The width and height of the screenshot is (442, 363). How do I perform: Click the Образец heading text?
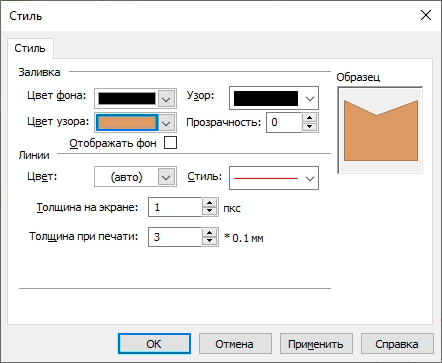[x=358, y=77]
